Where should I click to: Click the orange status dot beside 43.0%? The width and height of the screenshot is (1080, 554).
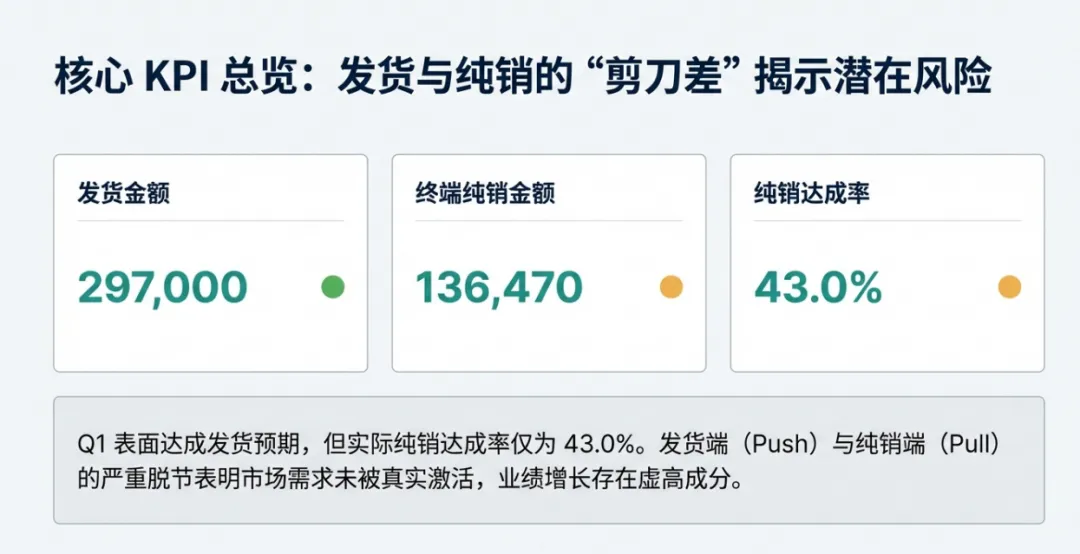pos(1009,287)
